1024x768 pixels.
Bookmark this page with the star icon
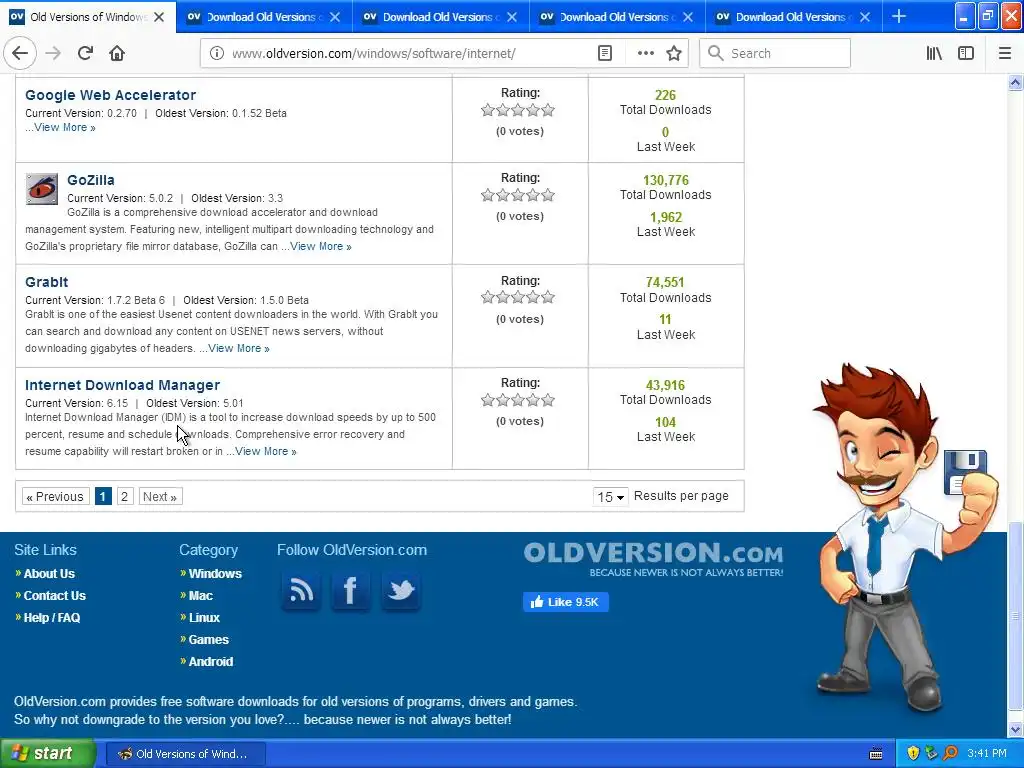click(x=675, y=54)
